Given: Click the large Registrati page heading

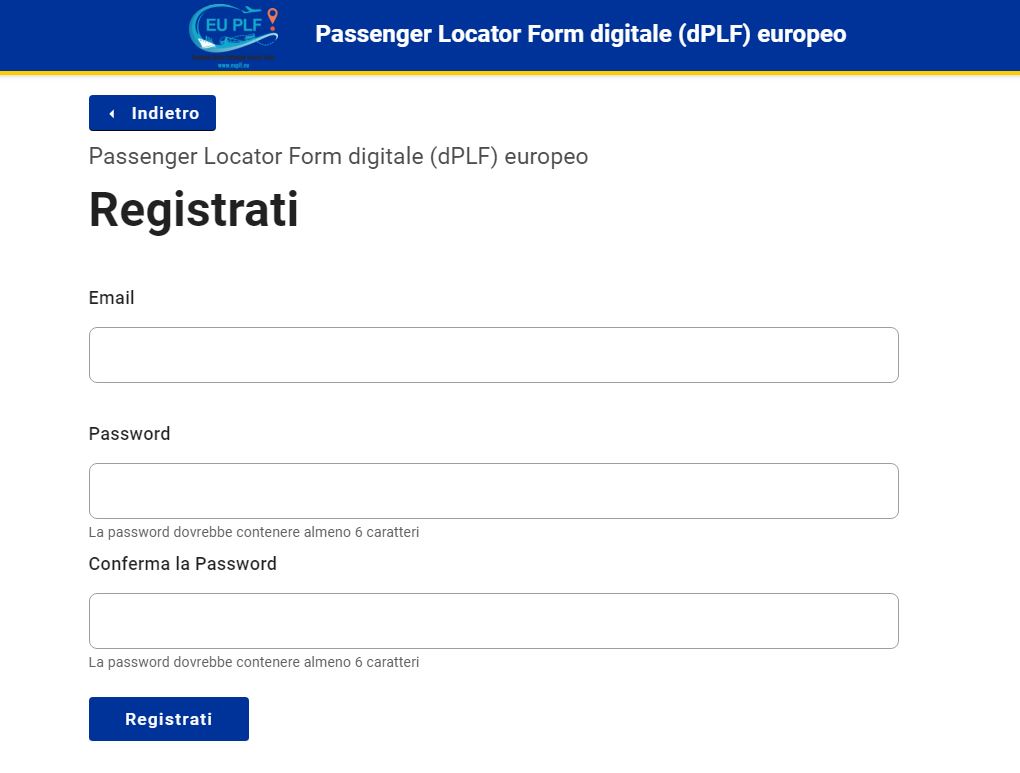Looking at the screenshot, I should [194, 210].
